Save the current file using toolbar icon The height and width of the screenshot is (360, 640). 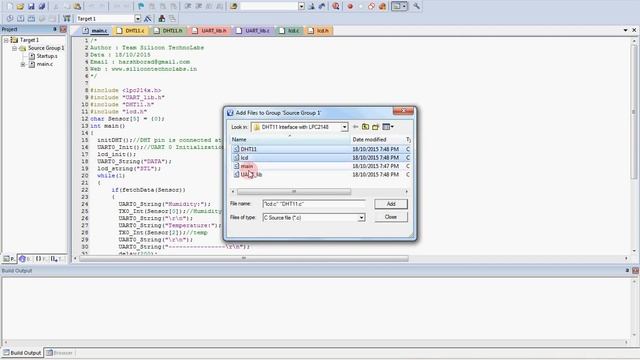(x=31, y=6)
